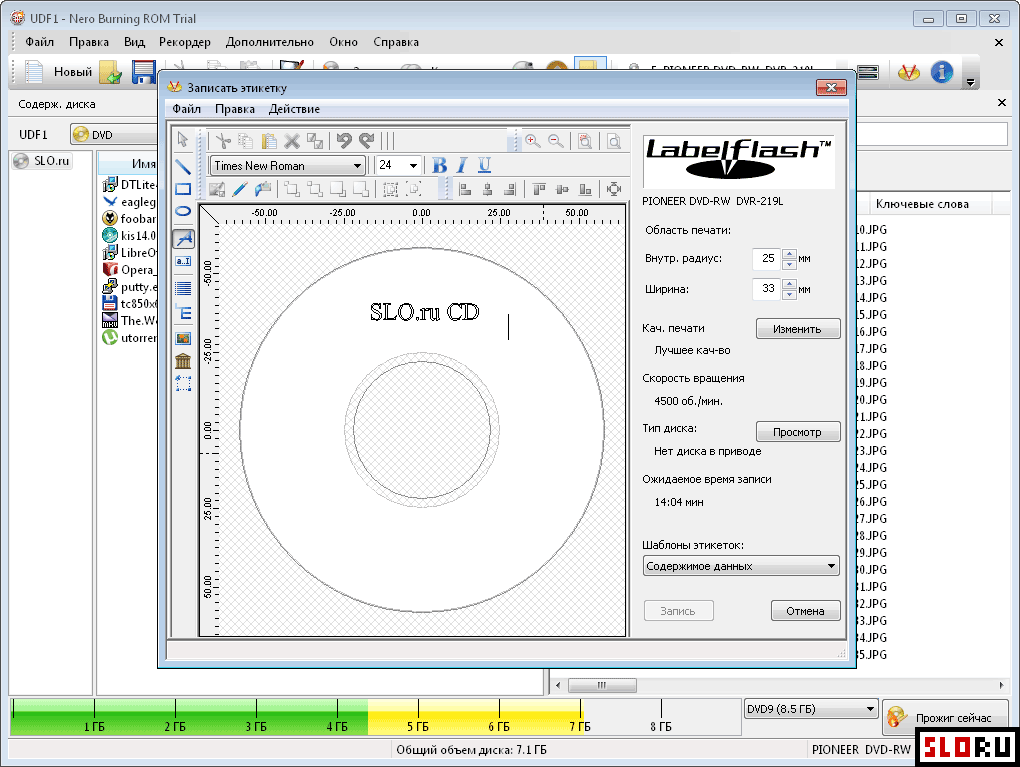Select the Ellipse drawing tool
The width and height of the screenshot is (1020, 767).
tap(183, 211)
